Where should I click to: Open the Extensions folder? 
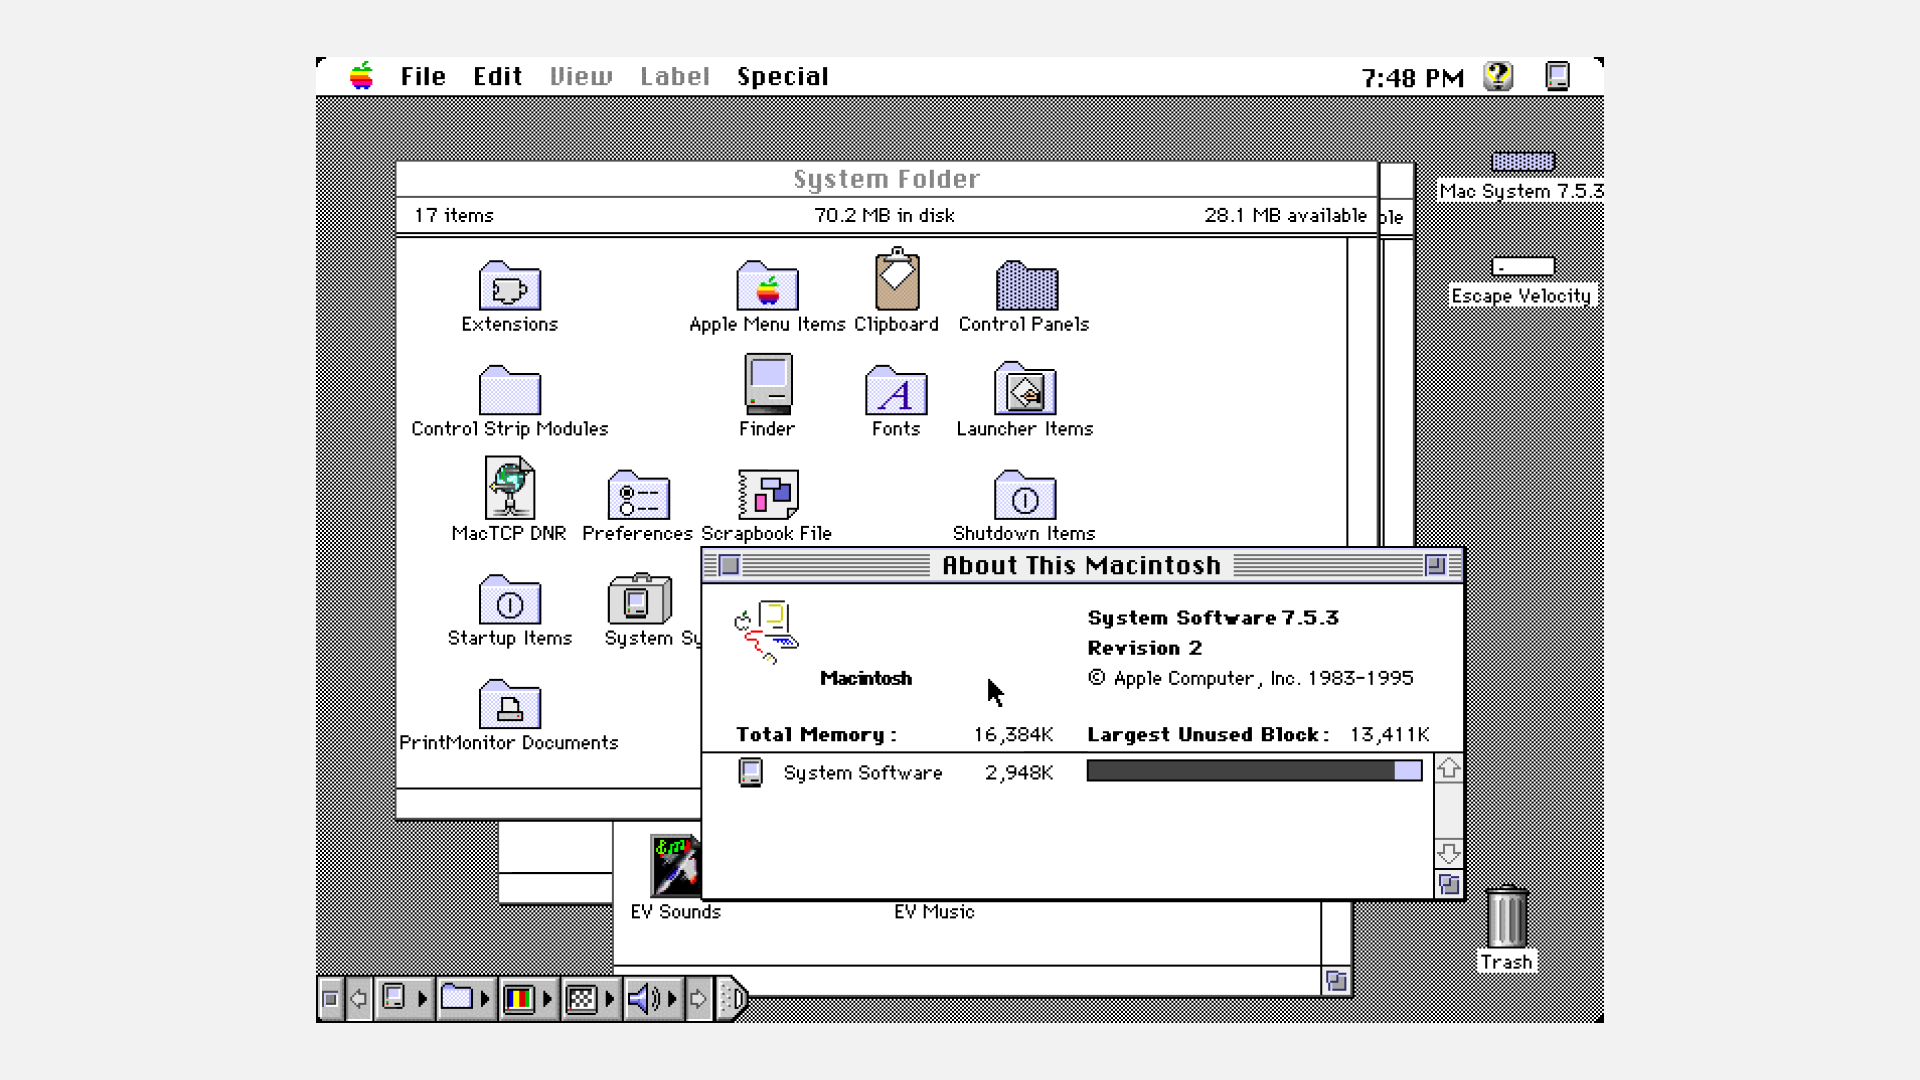tap(509, 288)
